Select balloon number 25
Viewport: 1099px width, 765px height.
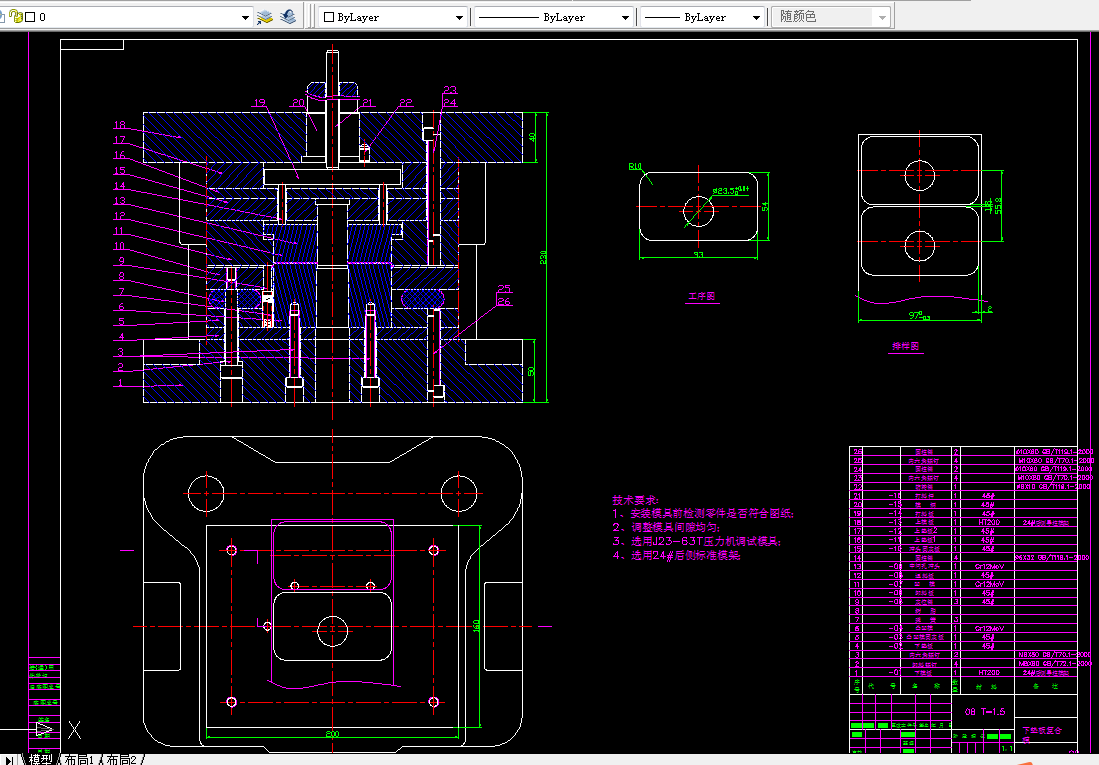504,289
